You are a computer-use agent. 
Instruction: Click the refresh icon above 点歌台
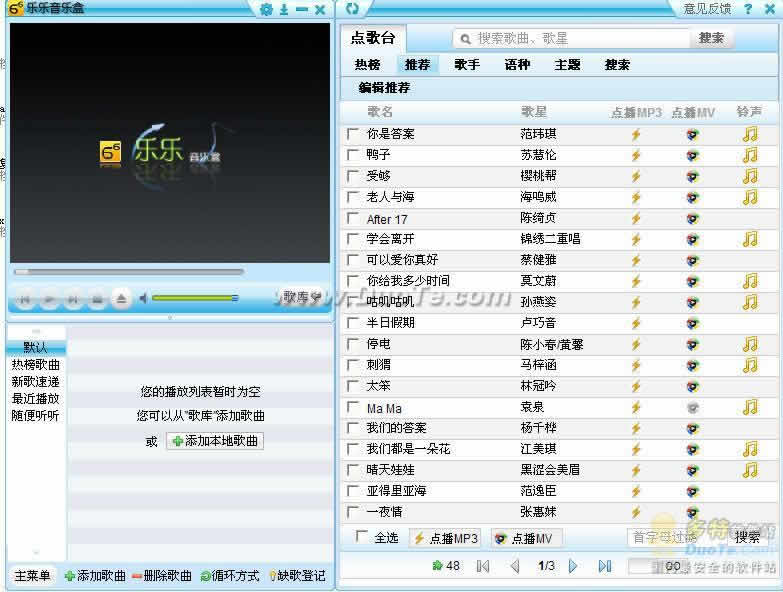tap(352, 9)
